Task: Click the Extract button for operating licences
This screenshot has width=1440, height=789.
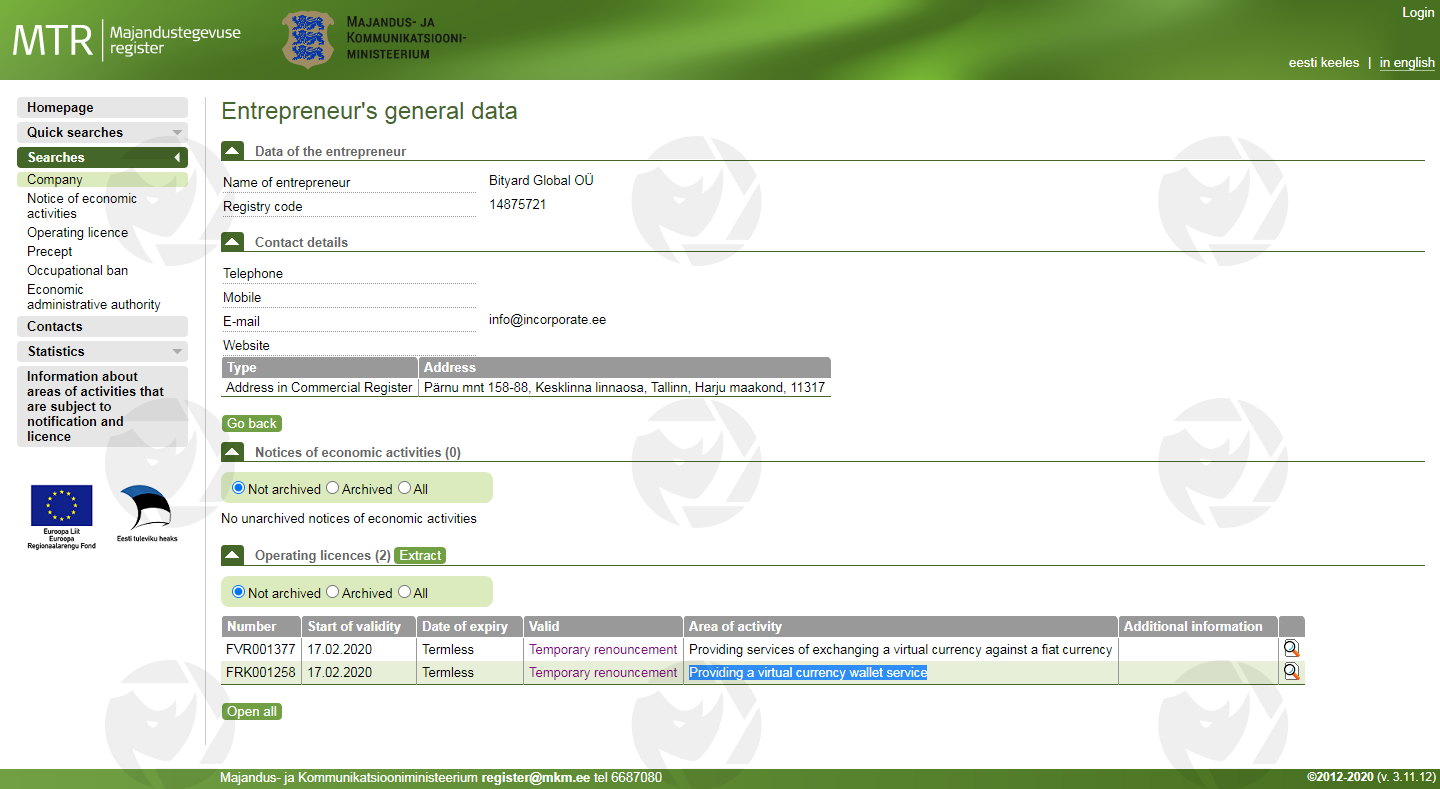Action: tap(420, 555)
